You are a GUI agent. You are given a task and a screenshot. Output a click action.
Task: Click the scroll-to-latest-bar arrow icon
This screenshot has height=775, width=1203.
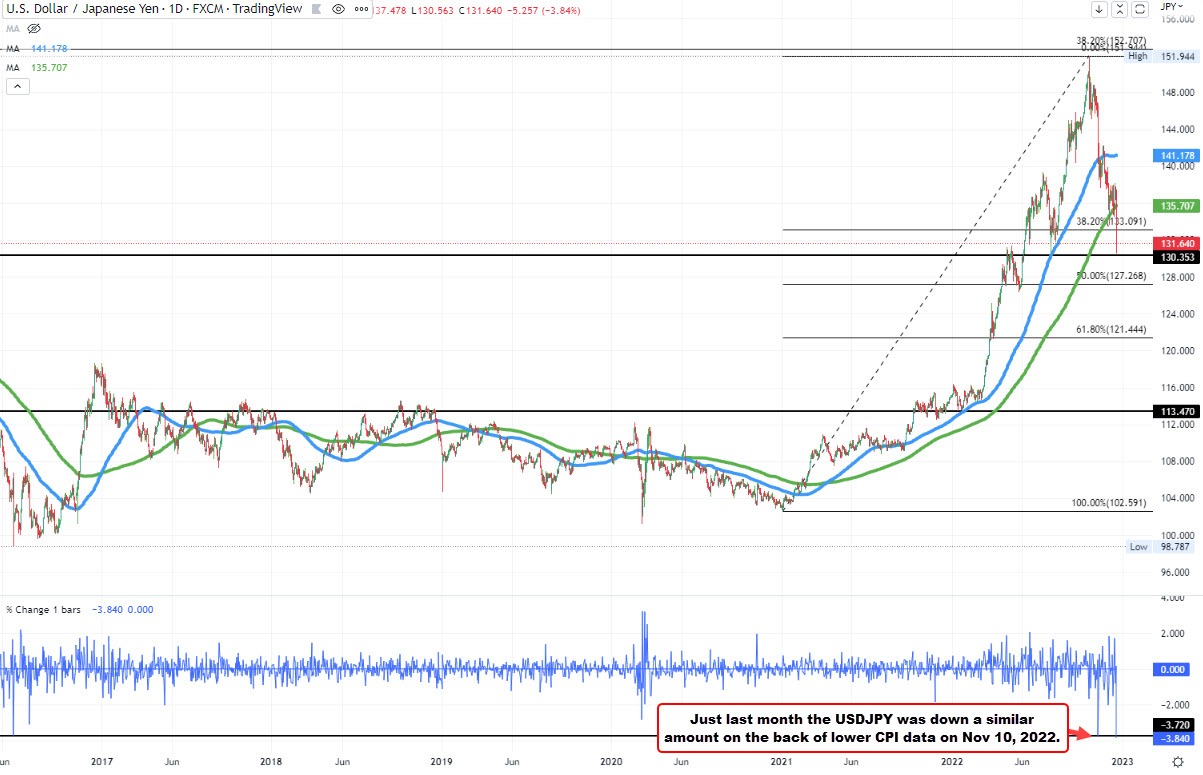click(1098, 8)
